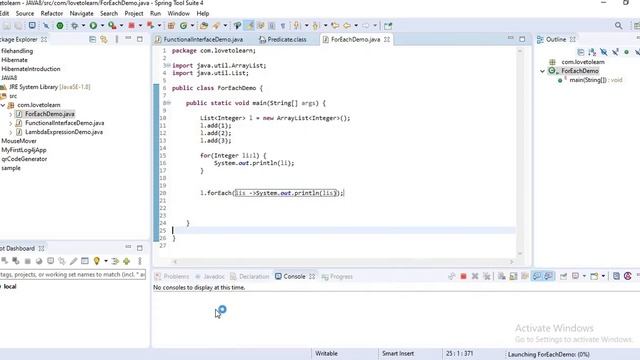The width and height of the screenshot is (640, 360).
Task: Select the qrCodeGenerator project
Action: pyautogui.click(x=24, y=159)
